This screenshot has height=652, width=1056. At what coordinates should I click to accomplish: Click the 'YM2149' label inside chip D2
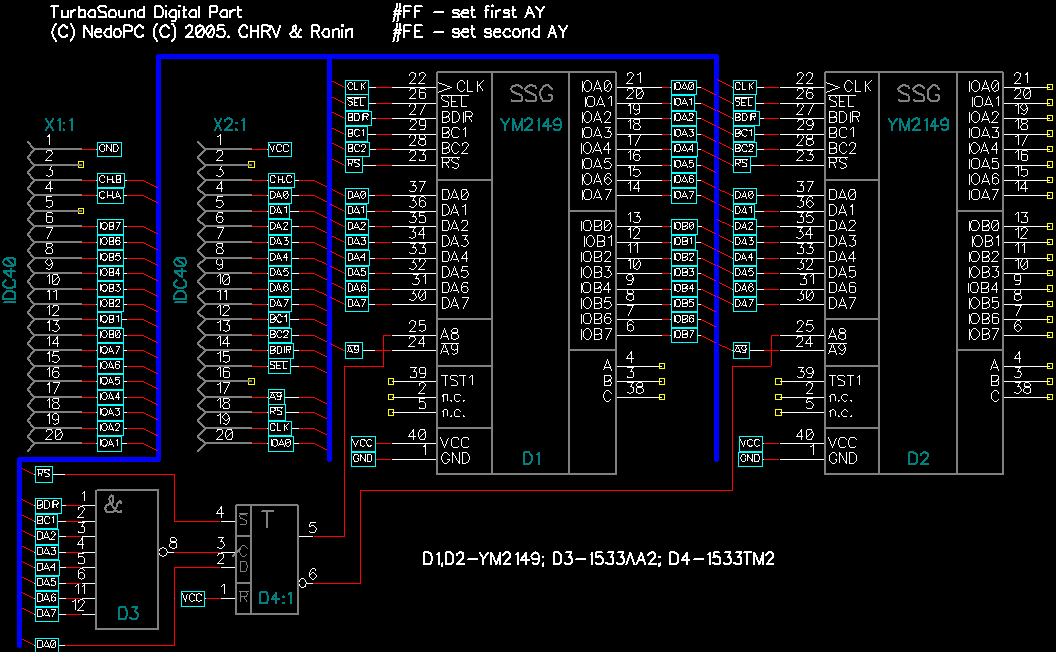(918, 125)
